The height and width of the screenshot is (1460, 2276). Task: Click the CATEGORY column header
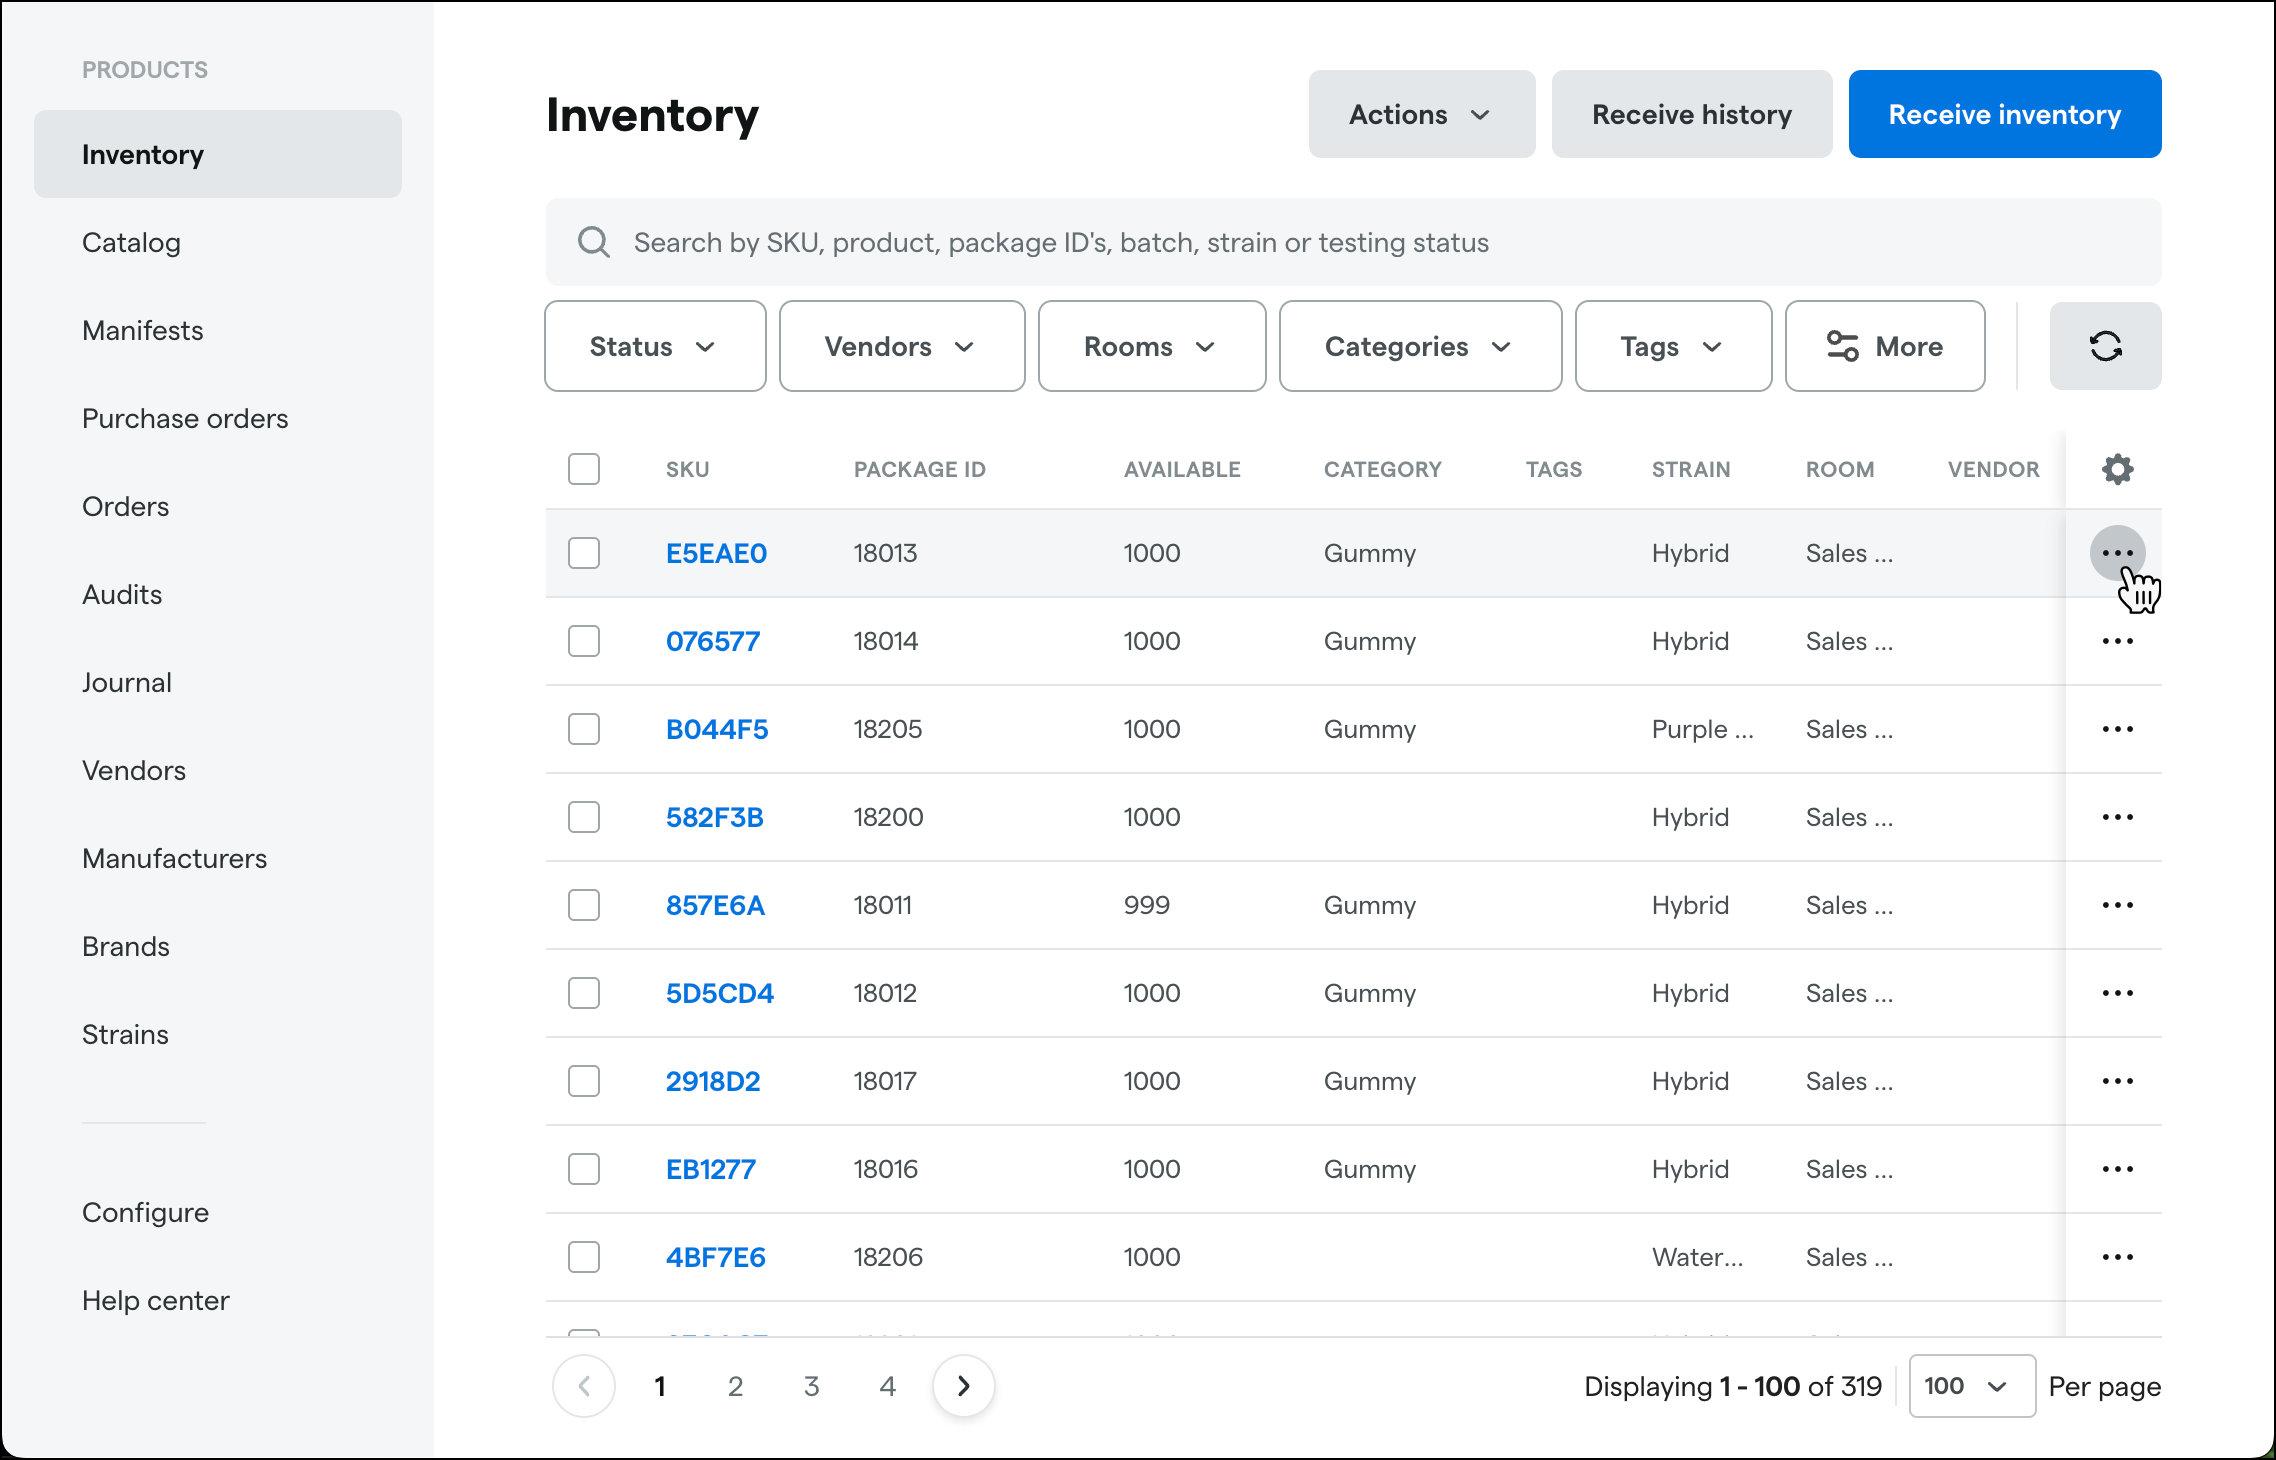coord(1382,469)
